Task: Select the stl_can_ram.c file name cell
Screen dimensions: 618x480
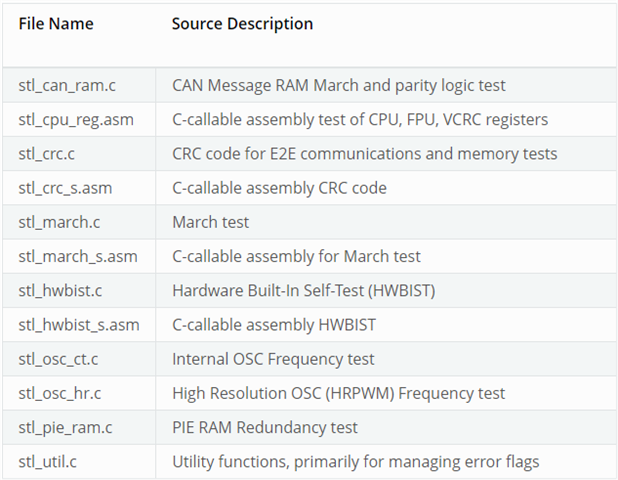Action: pos(68,86)
